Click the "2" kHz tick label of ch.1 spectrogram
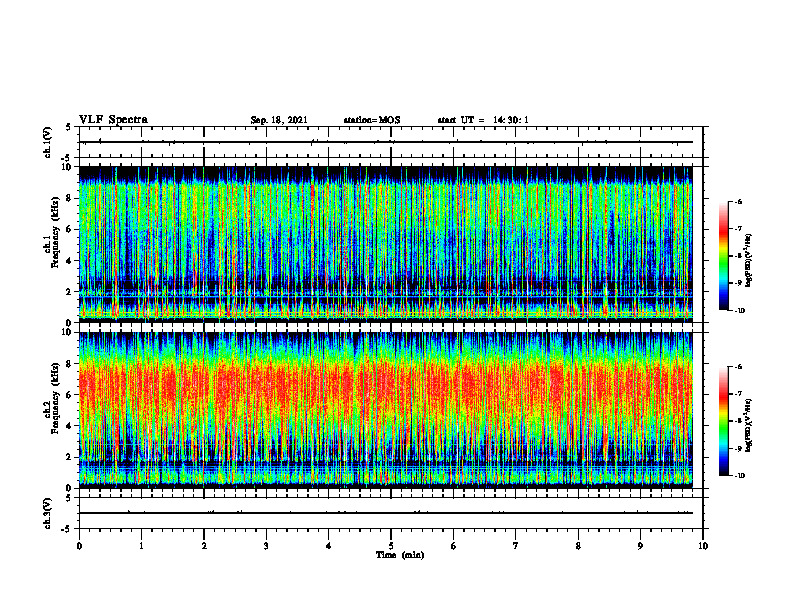 [70, 292]
